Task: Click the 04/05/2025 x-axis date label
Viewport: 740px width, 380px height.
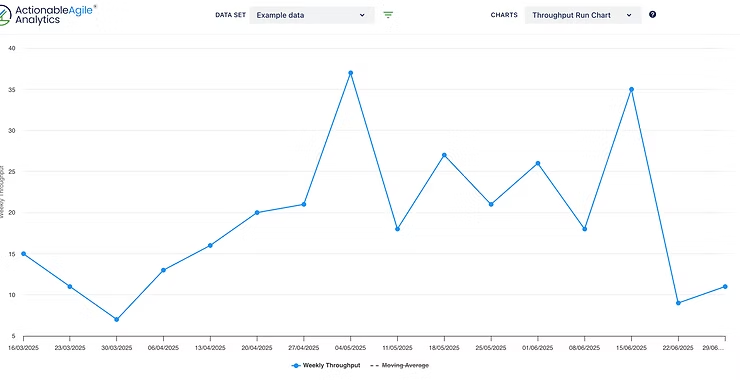Action: (x=350, y=348)
